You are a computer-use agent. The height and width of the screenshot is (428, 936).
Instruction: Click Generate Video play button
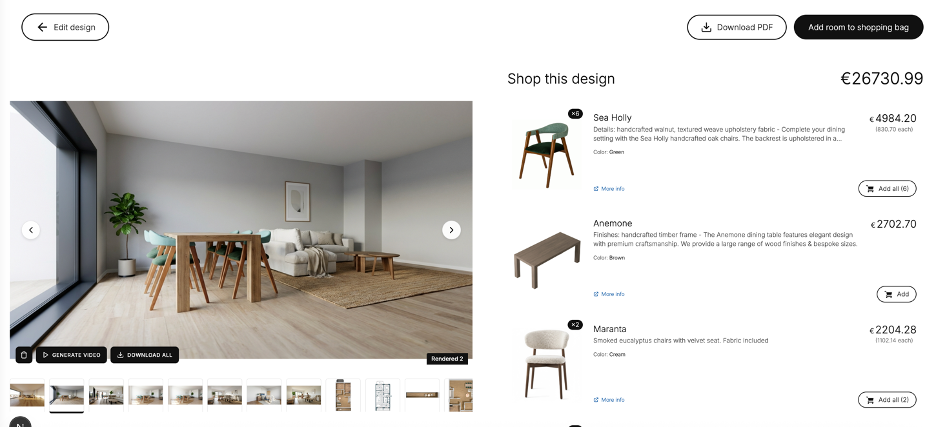pos(72,355)
